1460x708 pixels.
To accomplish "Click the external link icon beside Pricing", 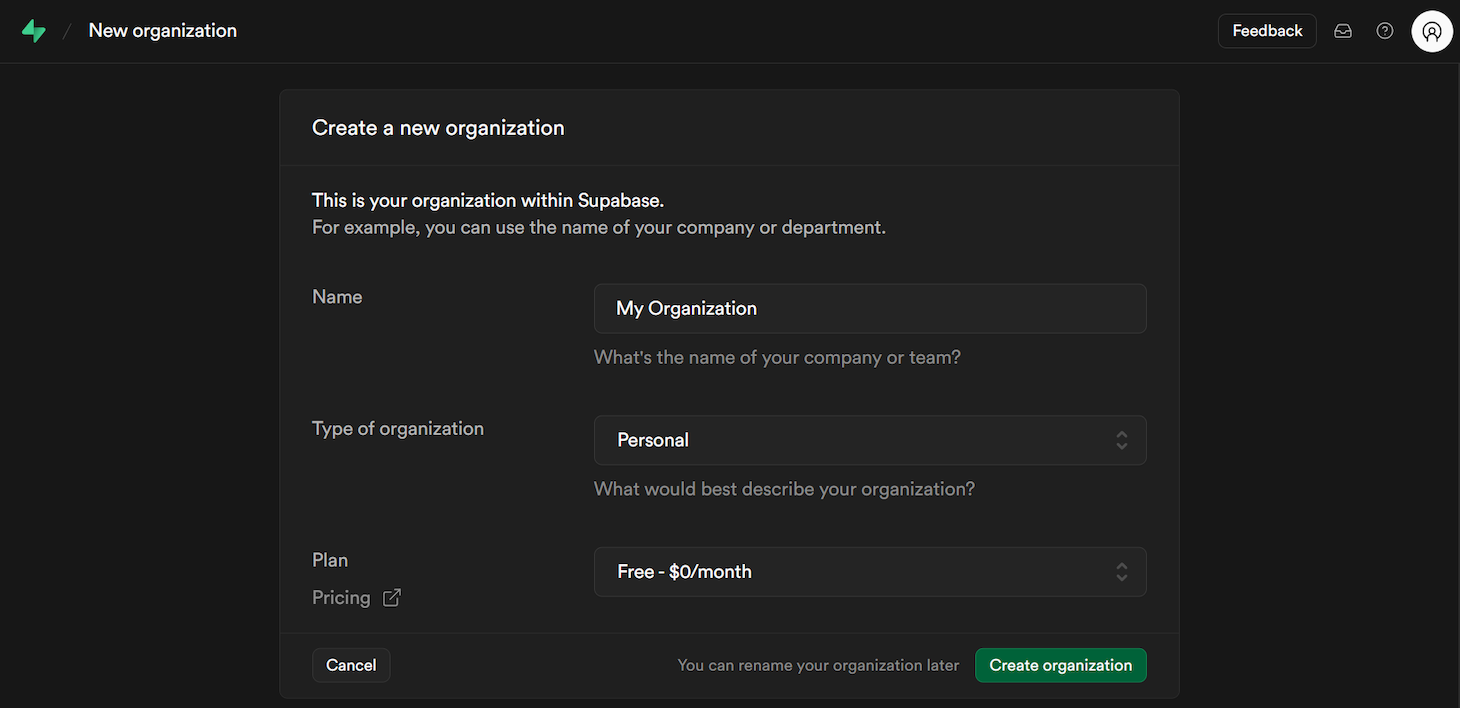I will (392, 598).
